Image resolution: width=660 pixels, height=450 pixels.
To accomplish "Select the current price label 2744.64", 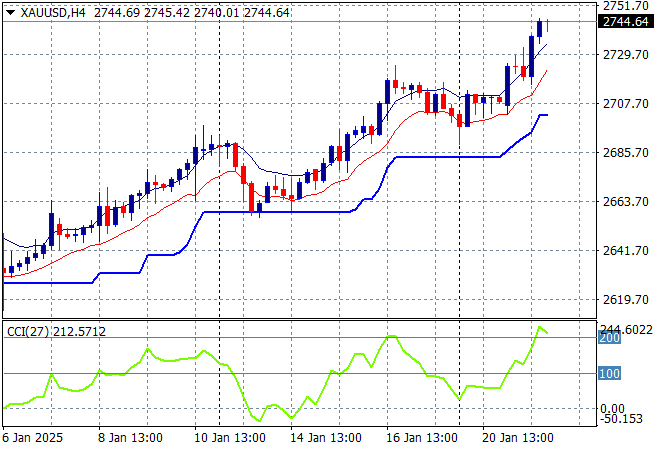I will (x=625, y=21).
